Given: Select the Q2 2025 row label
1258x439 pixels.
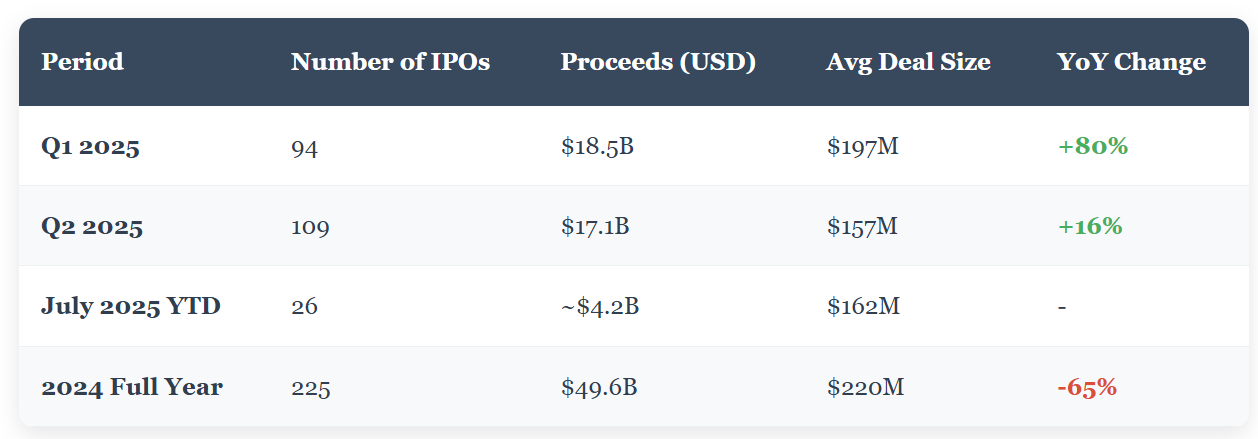Looking at the screenshot, I should coord(92,227).
